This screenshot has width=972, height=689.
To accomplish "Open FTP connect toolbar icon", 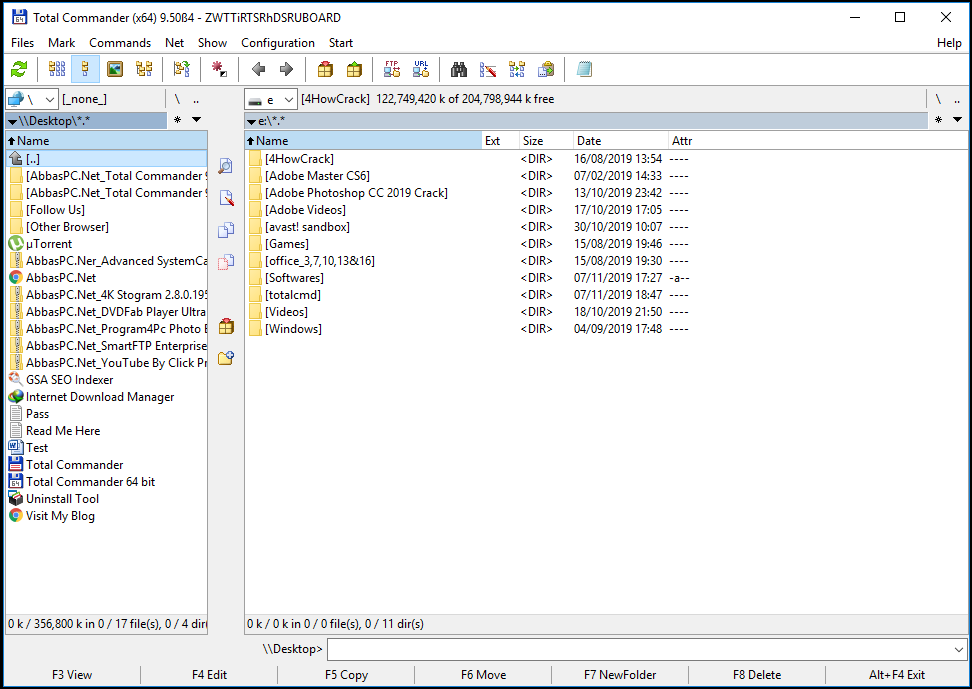I will (x=392, y=69).
